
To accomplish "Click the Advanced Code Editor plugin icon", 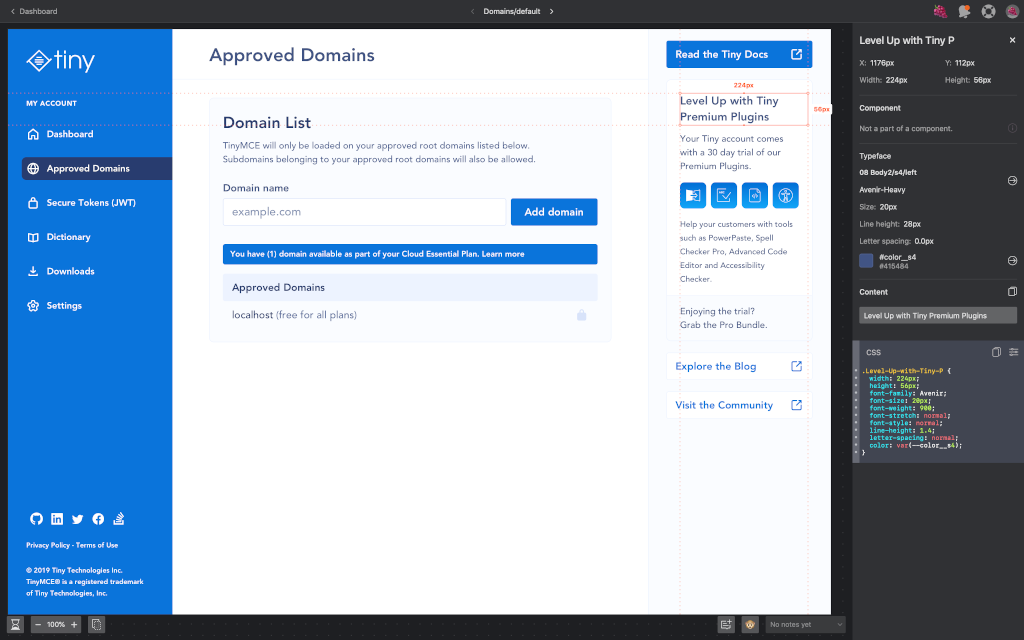I will (755, 195).
